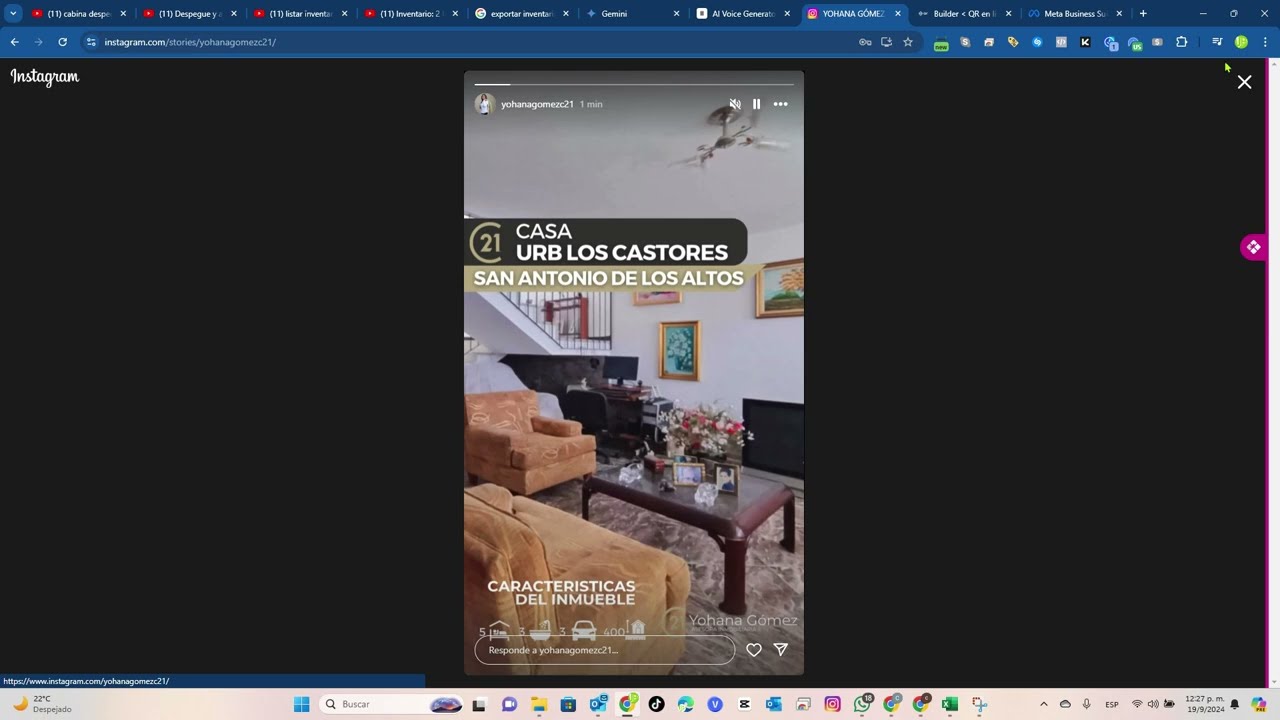Unmute the Instagram story audio
Screen dimensions: 1280x720
(x=734, y=104)
